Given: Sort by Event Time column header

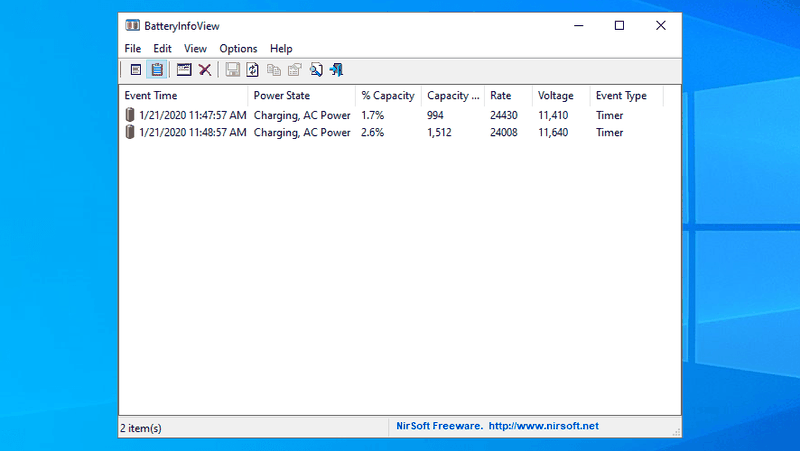Looking at the screenshot, I should click(x=184, y=95).
